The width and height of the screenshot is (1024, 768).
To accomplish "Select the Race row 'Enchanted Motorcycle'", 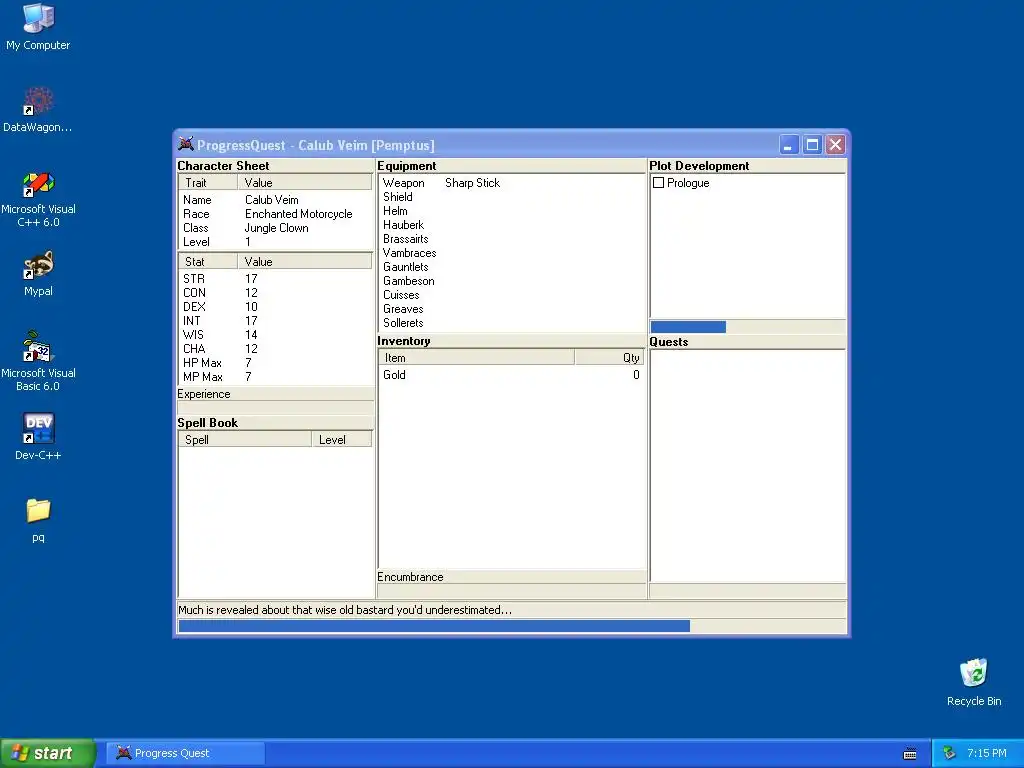I will coord(275,214).
